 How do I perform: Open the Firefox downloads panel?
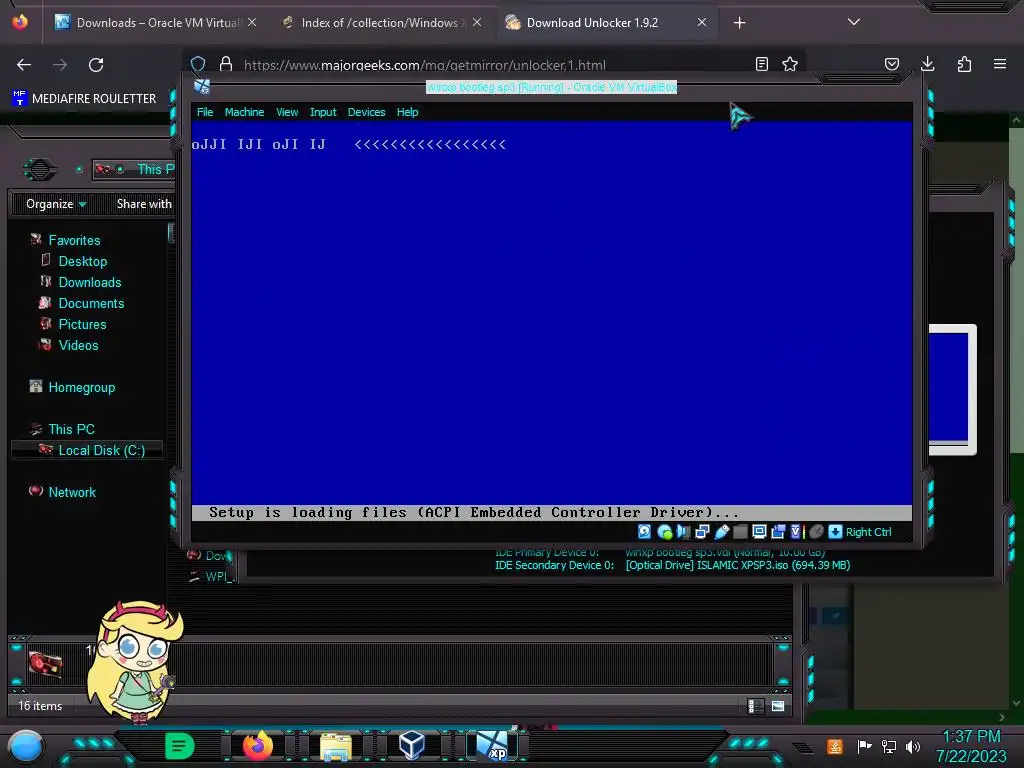927,64
